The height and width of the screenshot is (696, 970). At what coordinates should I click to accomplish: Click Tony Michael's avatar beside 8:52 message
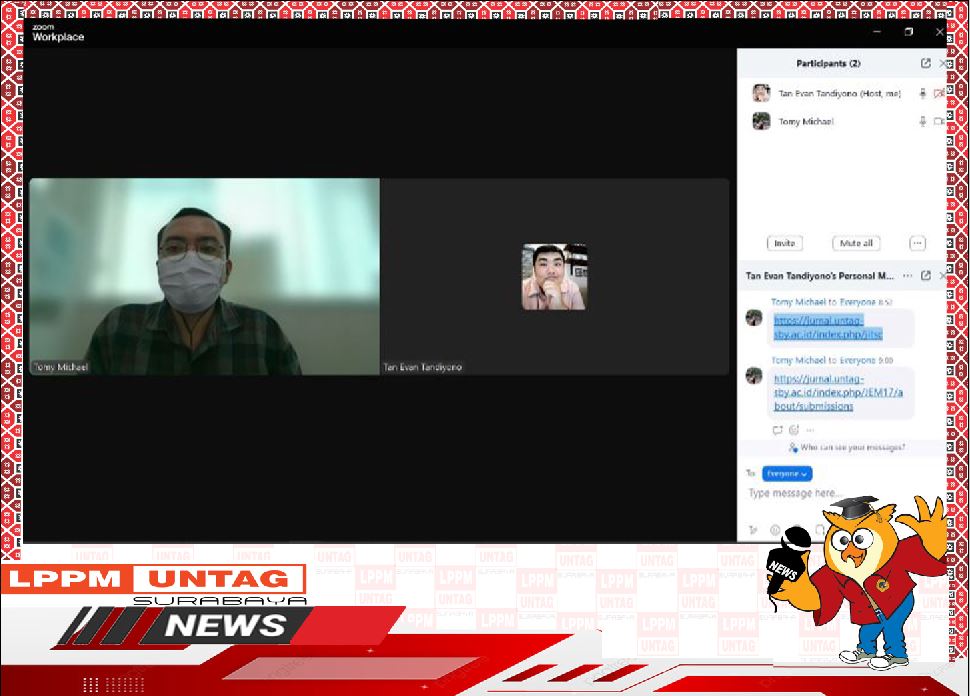pos(754,318)
